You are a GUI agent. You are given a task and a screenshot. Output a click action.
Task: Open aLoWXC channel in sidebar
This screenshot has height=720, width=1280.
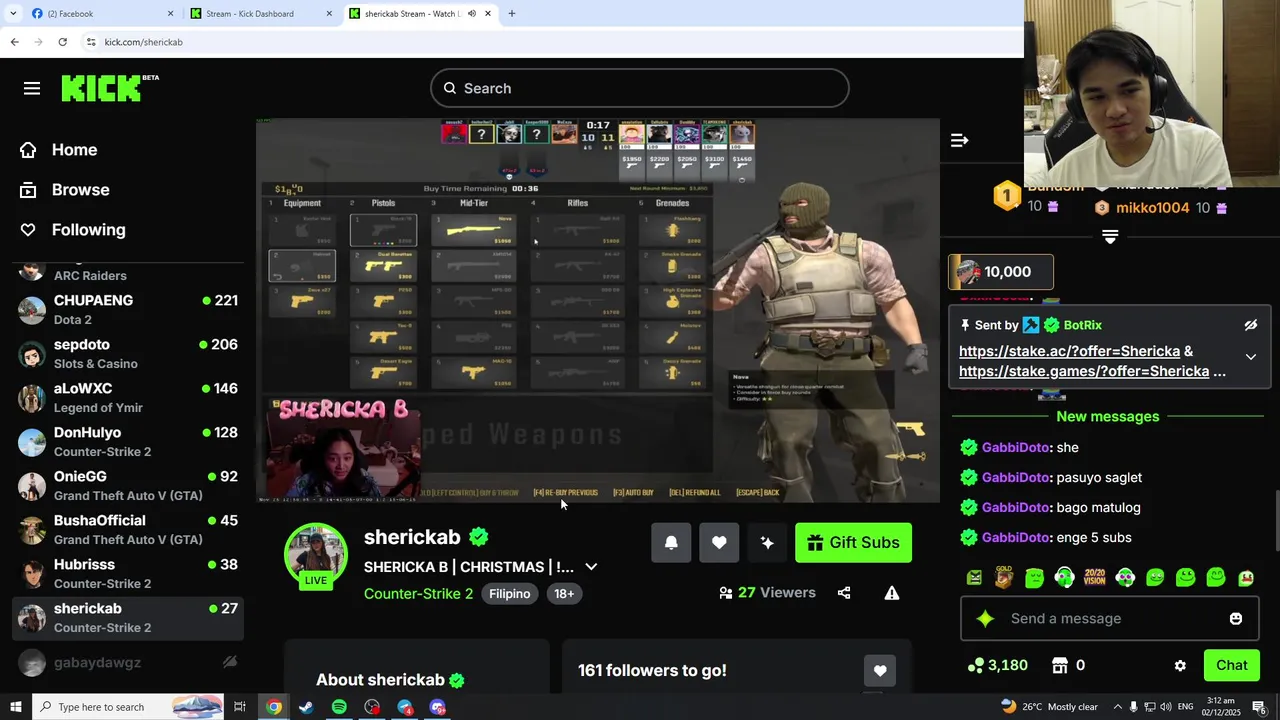(x=128, y=398)
